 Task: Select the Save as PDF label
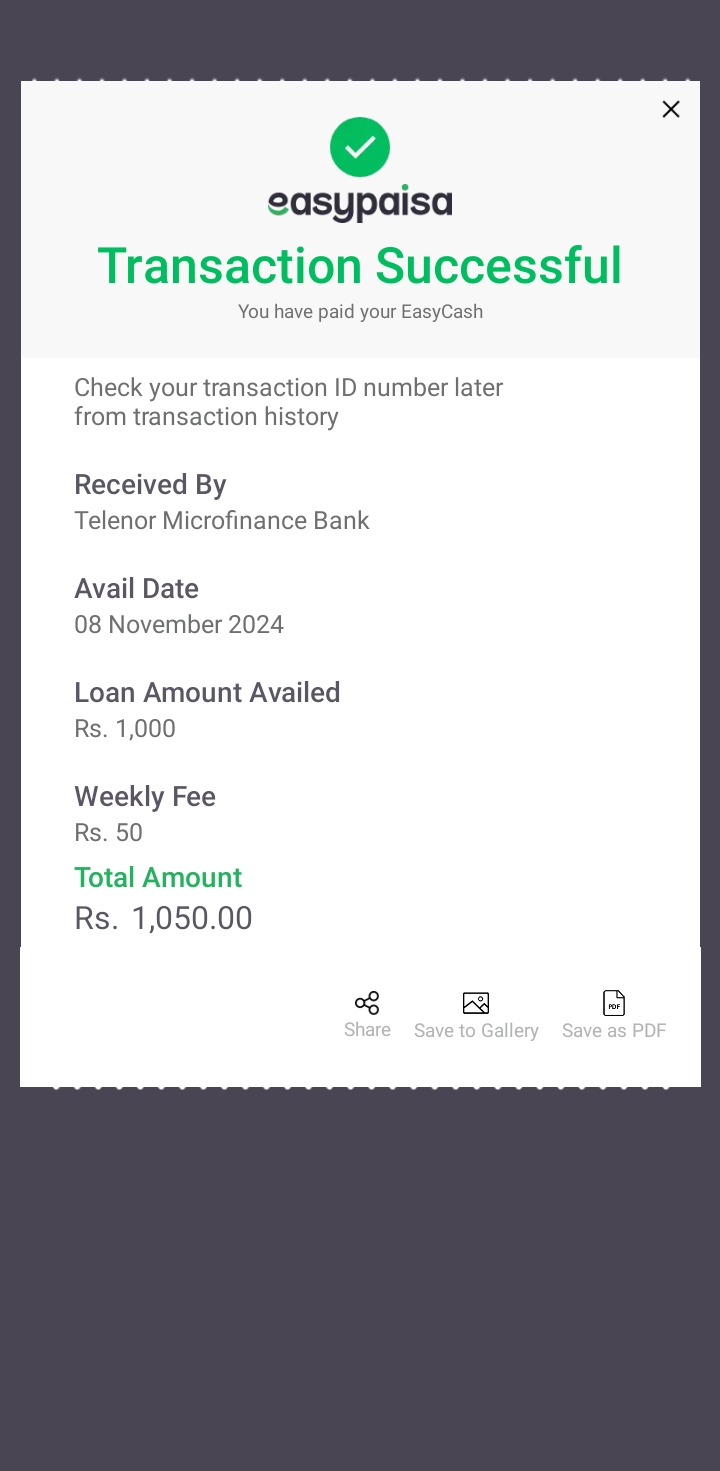point(614,1031)
